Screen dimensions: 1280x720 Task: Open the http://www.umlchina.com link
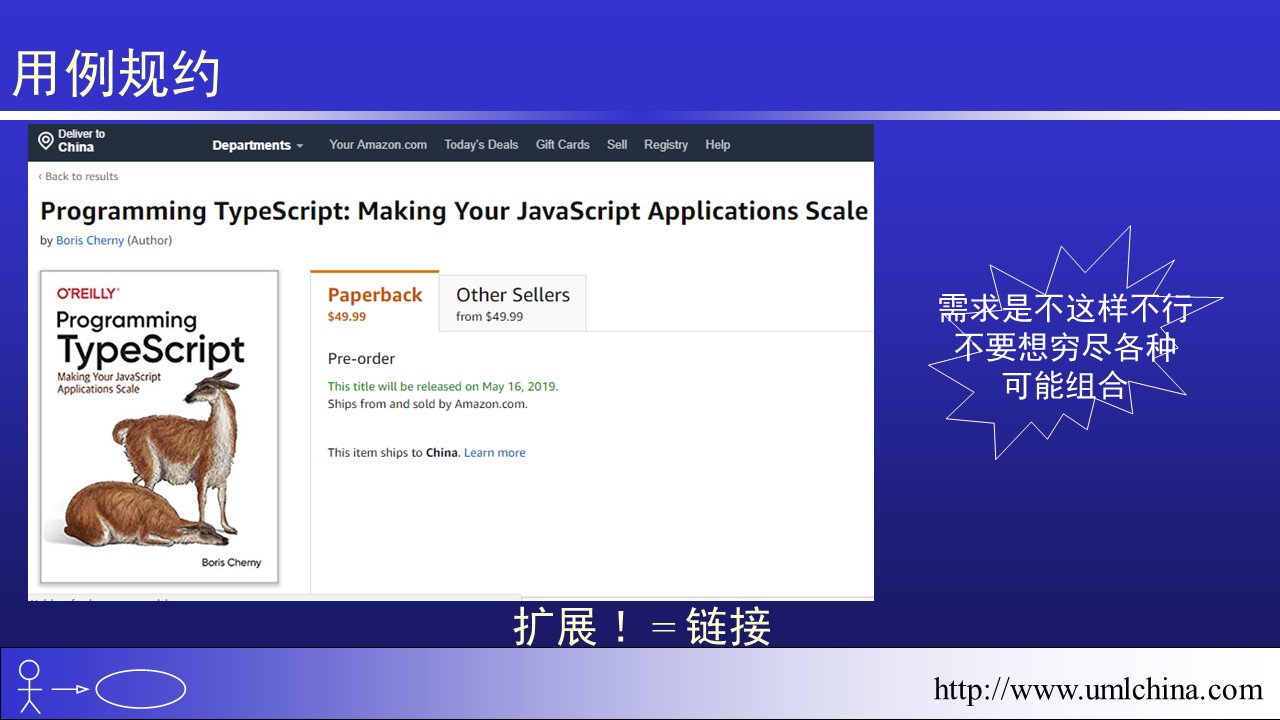1099,689
